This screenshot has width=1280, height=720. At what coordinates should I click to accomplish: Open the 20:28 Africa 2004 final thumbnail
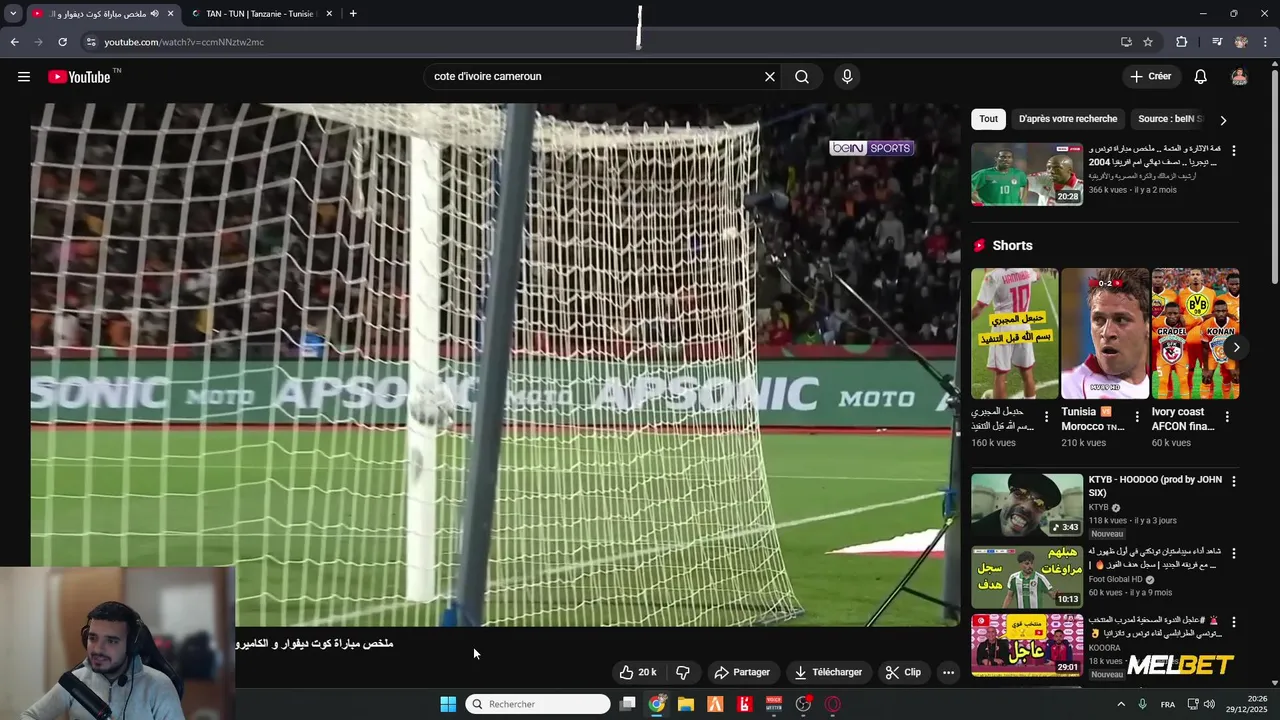(x=1026, y=174)
